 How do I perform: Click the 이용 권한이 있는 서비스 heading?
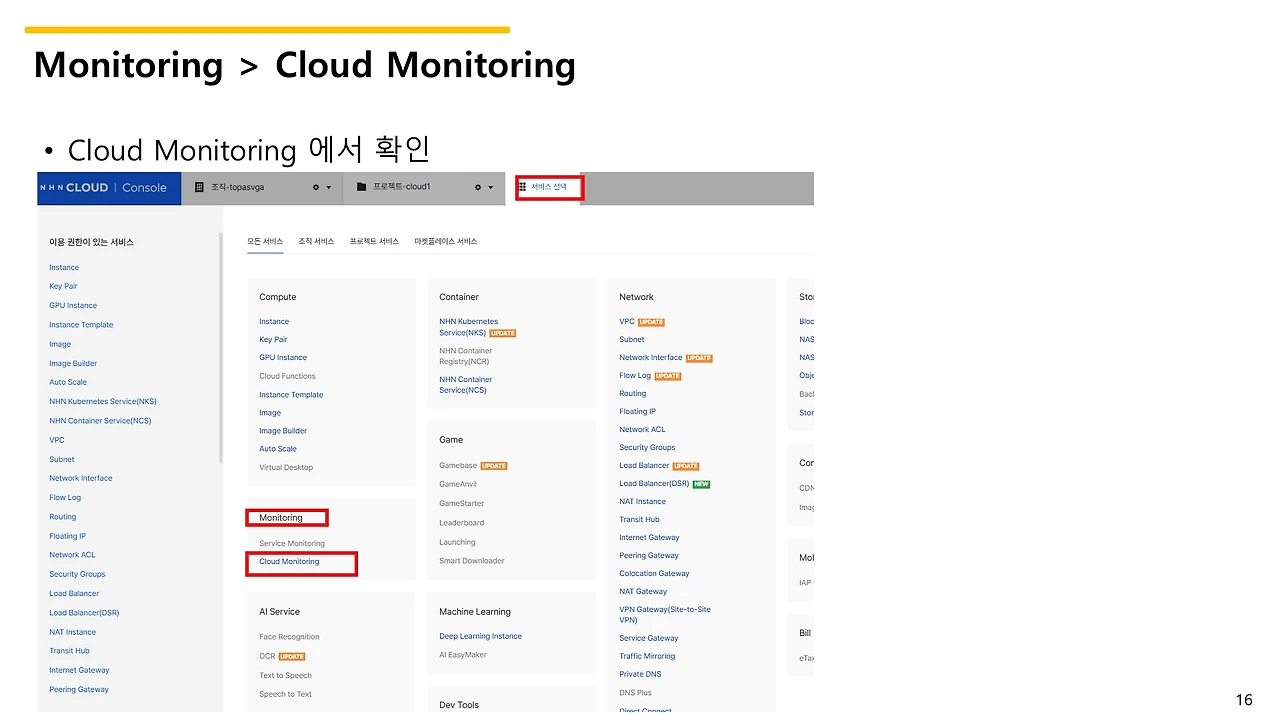coord(91,242)
